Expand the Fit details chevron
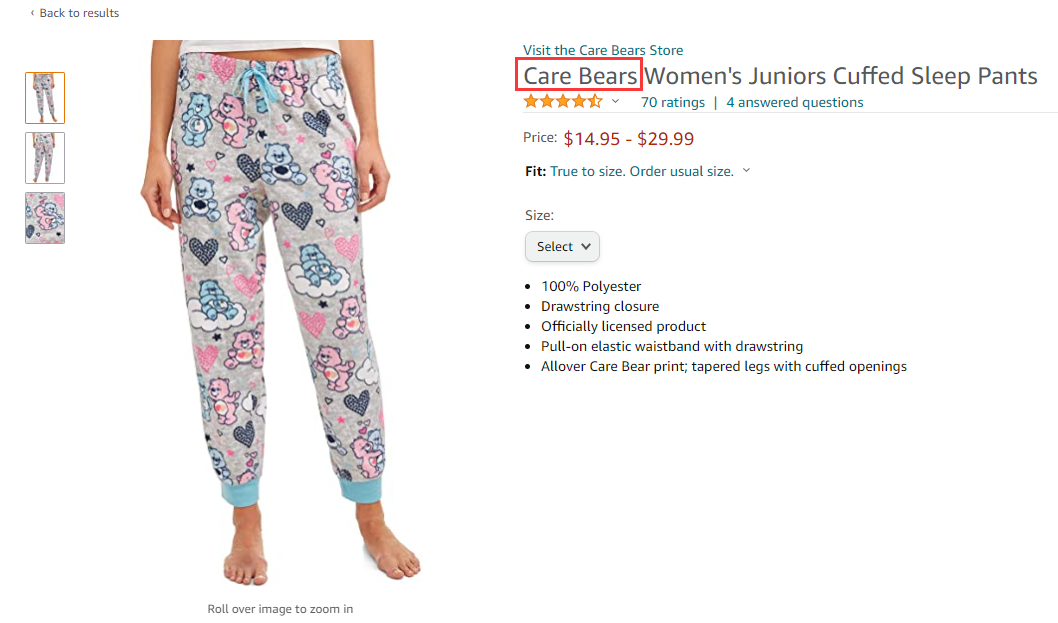 click(x=746, y=171)
